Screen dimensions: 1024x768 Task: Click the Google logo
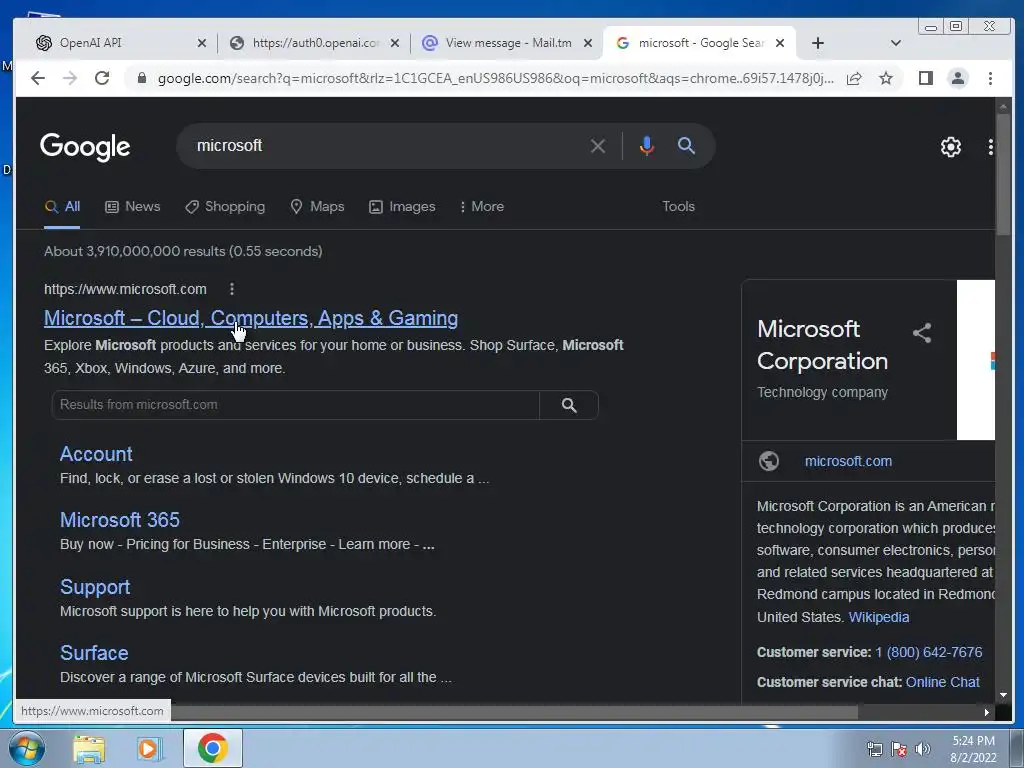click(85, 147)
